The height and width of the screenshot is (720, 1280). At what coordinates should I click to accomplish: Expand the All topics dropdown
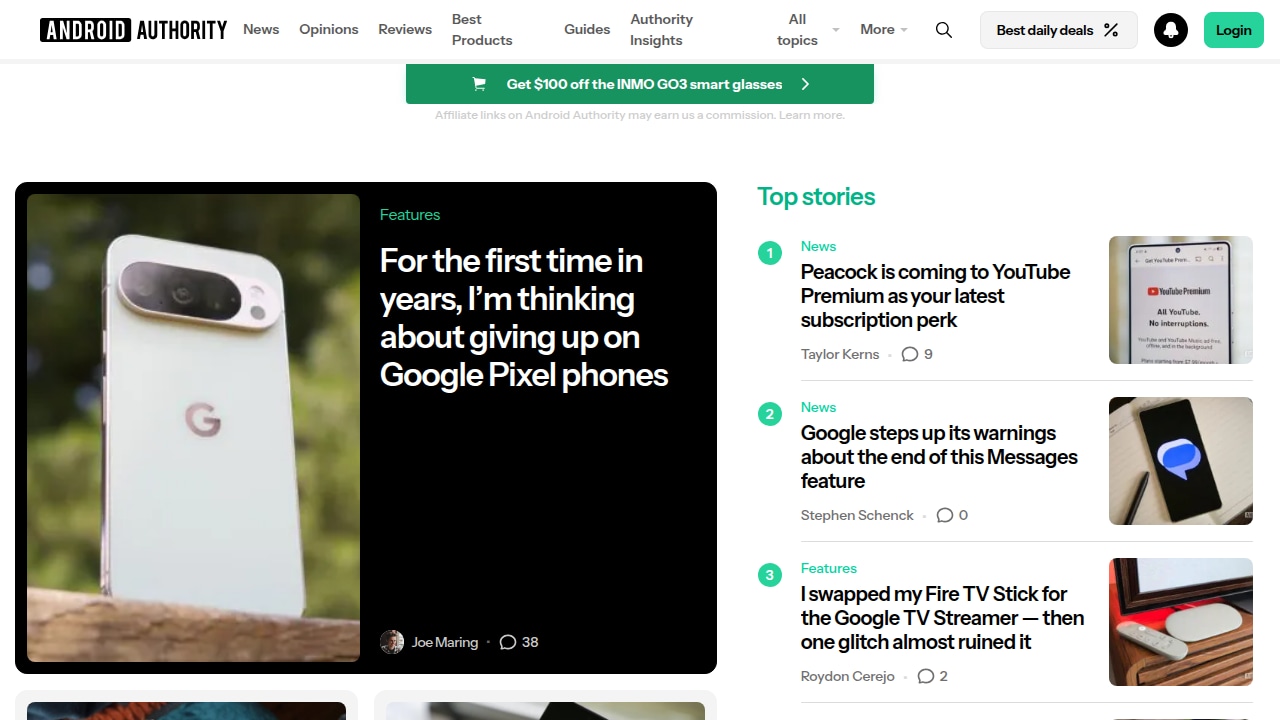[x=808, y=30]
